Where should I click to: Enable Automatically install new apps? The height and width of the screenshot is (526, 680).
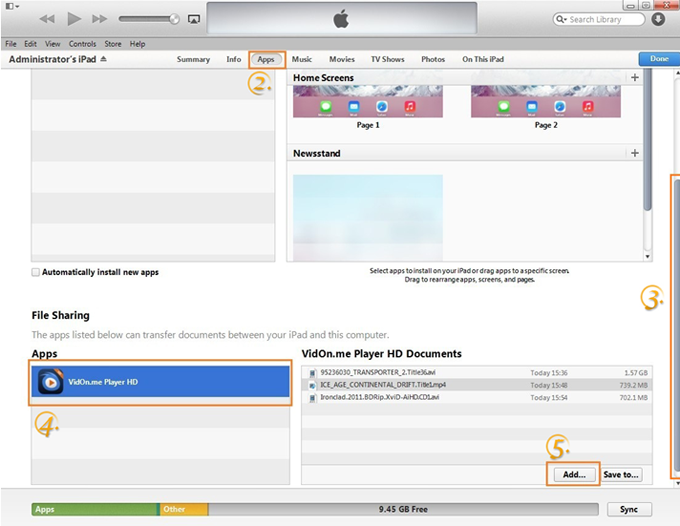[36, 272]
